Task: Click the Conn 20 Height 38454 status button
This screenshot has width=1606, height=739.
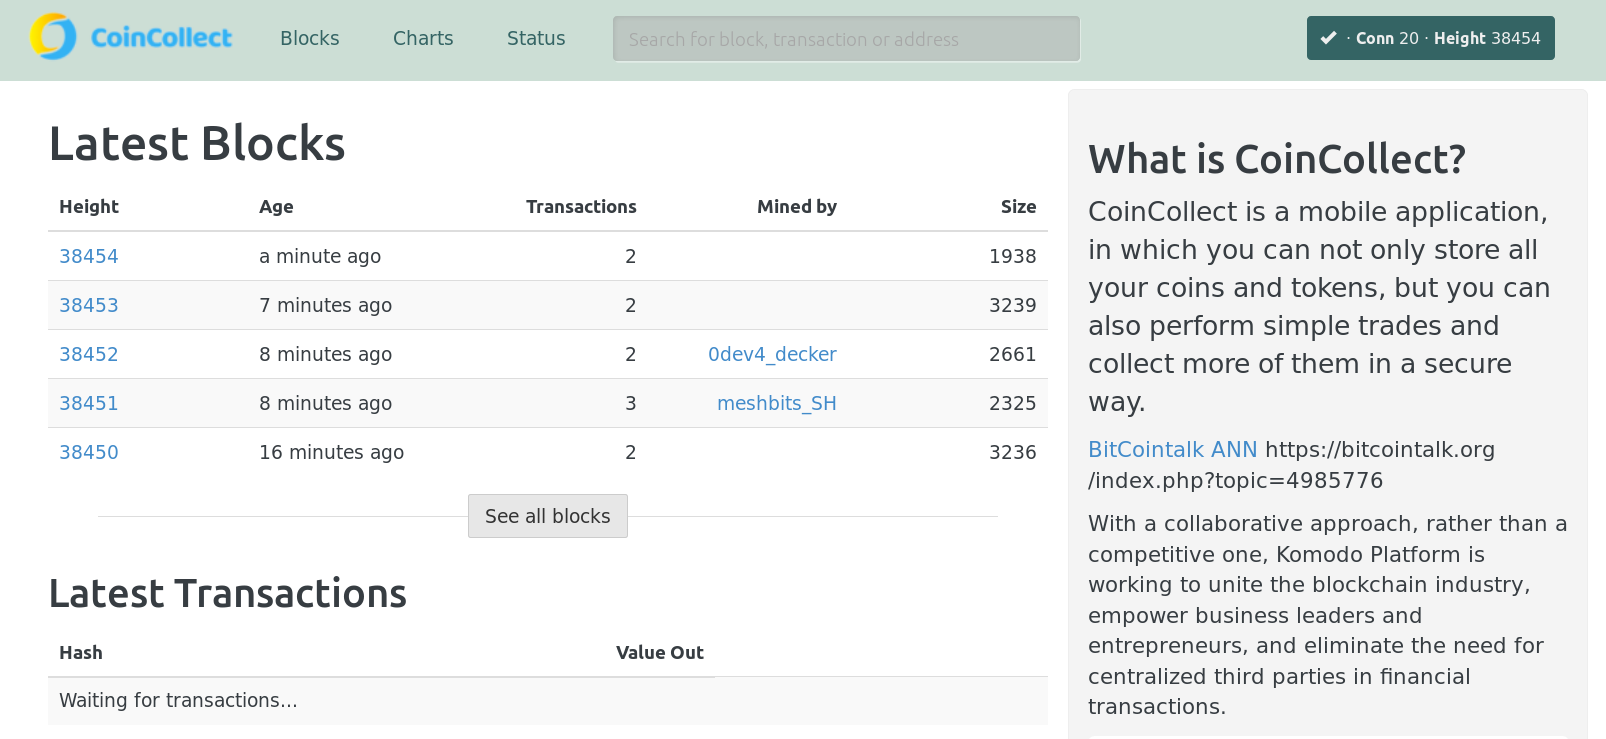Action: (x=1430, y=38)
